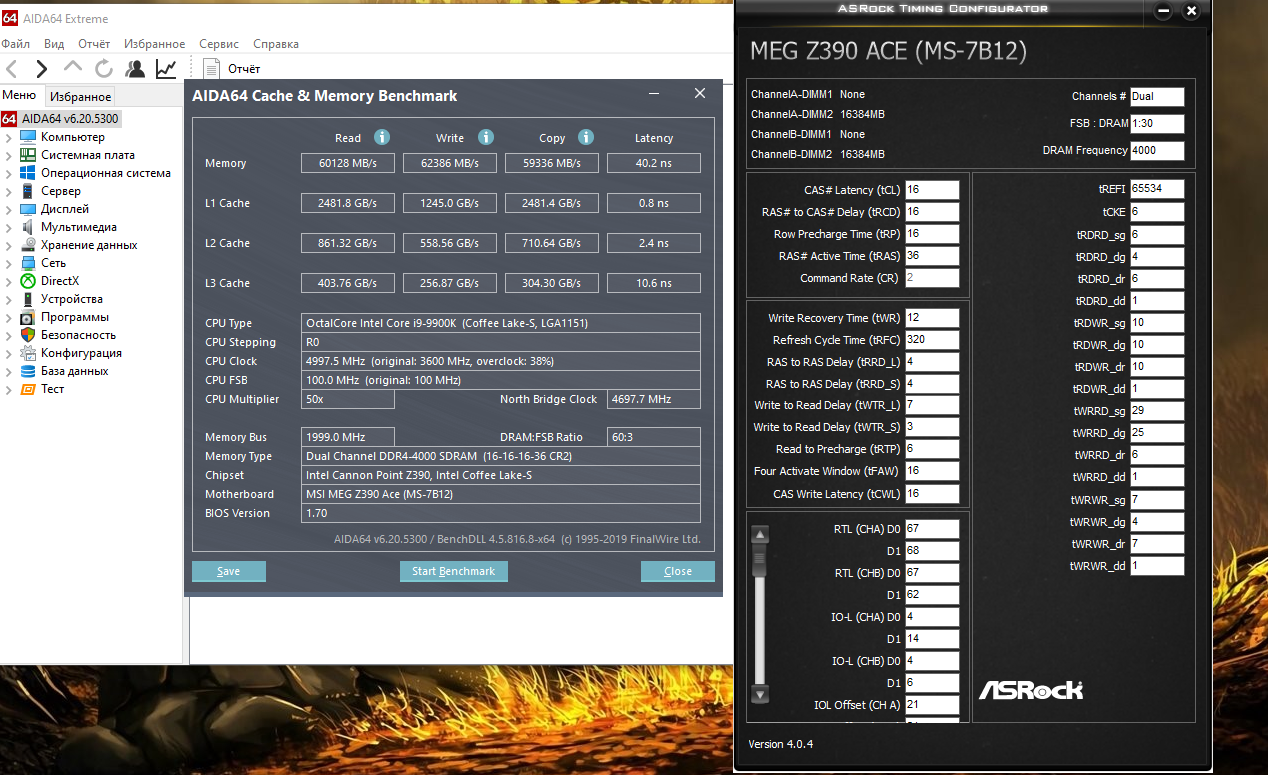
Task: Select the Сервер tree item
Action: coord(61,191)
